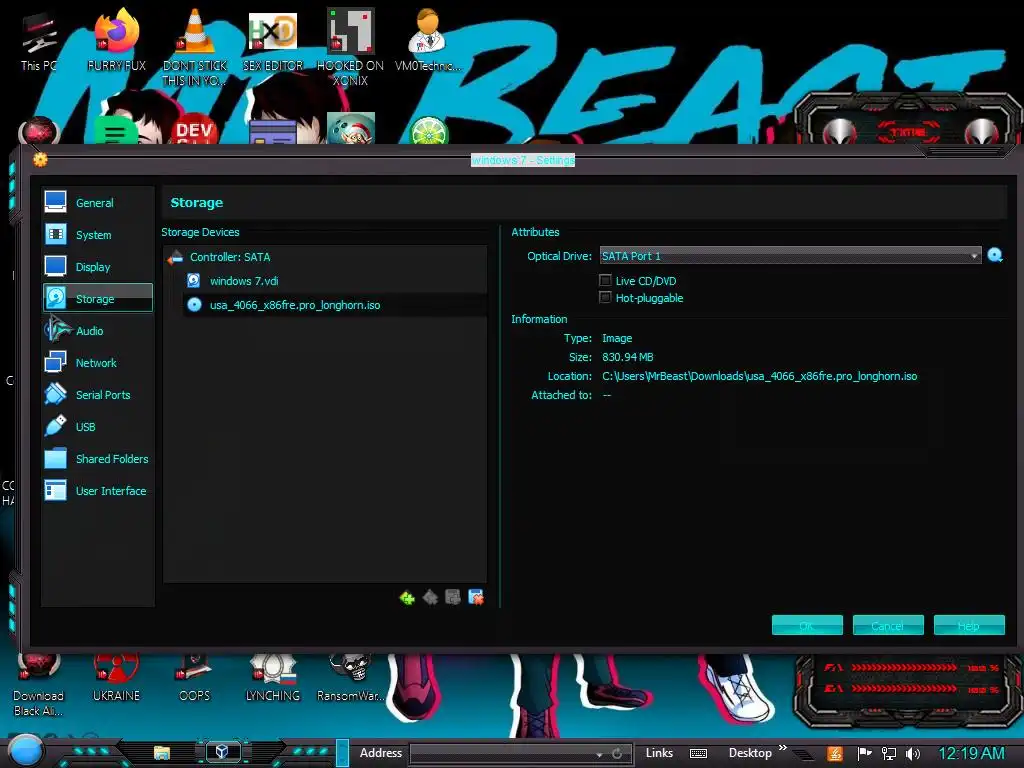Click the 12:19 AM clock
This screenshot has width=1024, height=768.
(971, 754)
